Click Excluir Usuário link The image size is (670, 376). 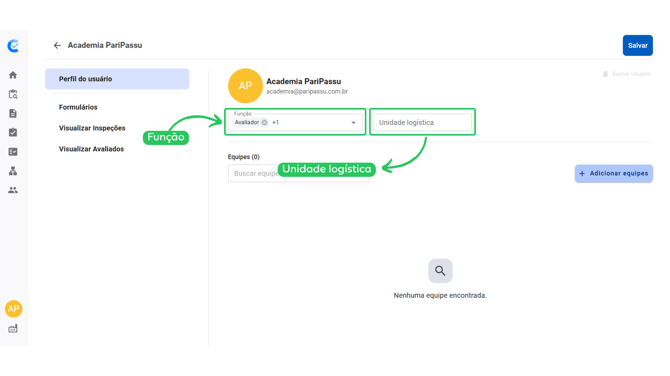coord(631,74)
